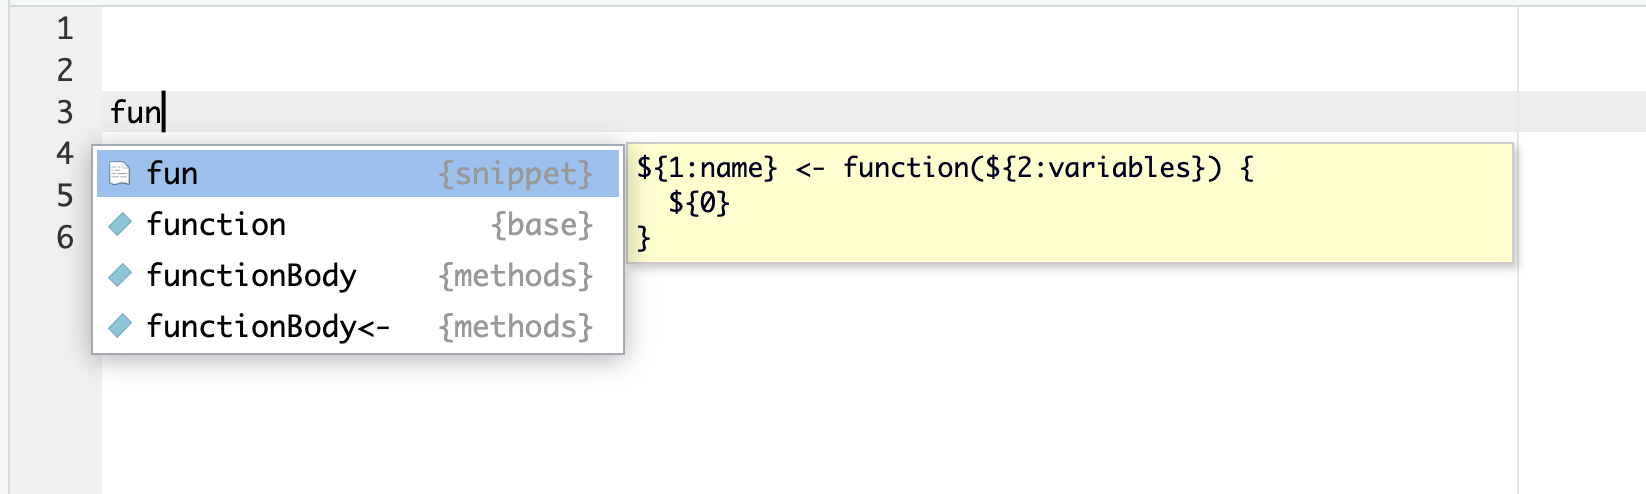Click {methods} label on the functionBody<- row

coord(516,327)
